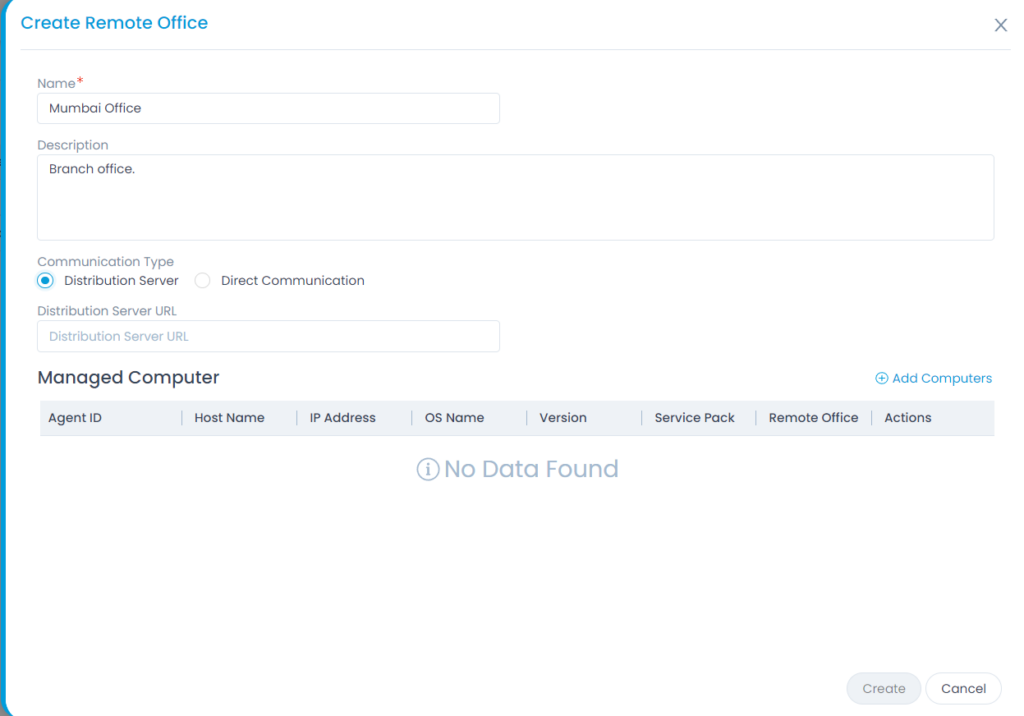The width and height of the screenshot is (1024, 716).
Task: Sort by the Agent ID column header
Action: [75, 418]
